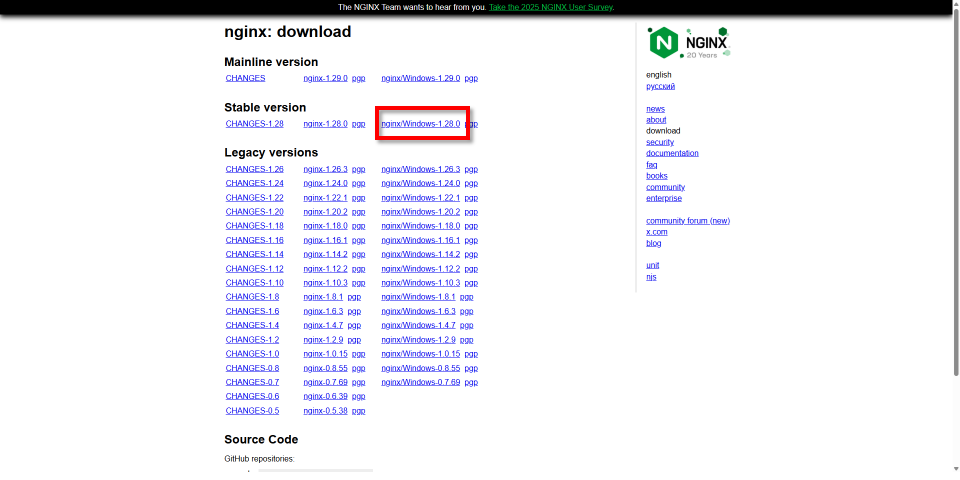Download legacy nginx/Windows-1.26.3
960x480 pixels.
point(420,169)
